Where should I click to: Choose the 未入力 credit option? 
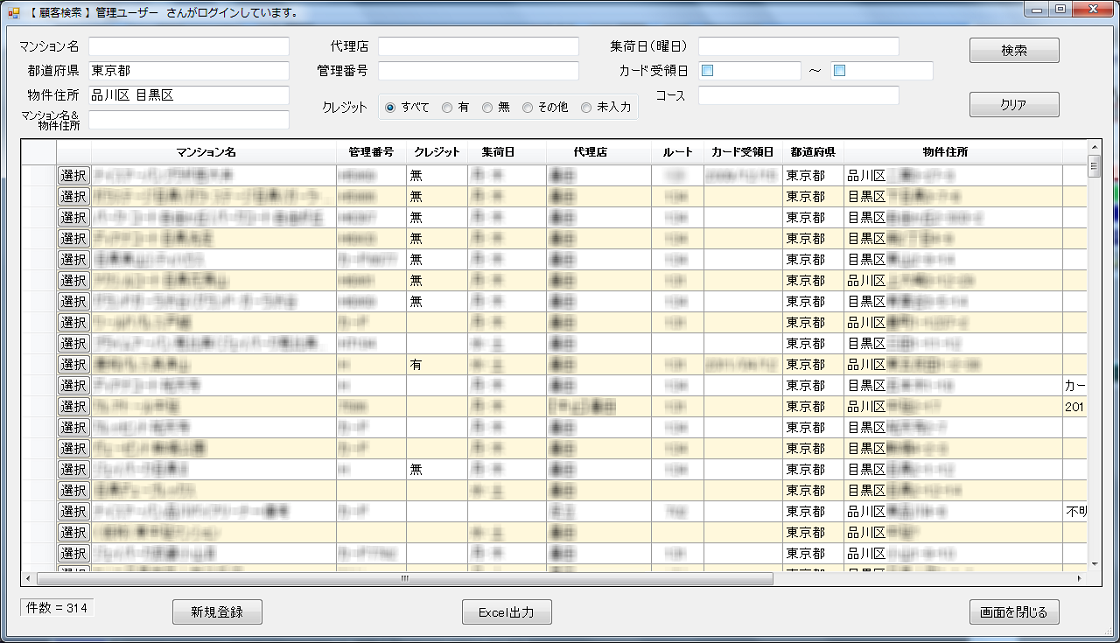point(587,107)
